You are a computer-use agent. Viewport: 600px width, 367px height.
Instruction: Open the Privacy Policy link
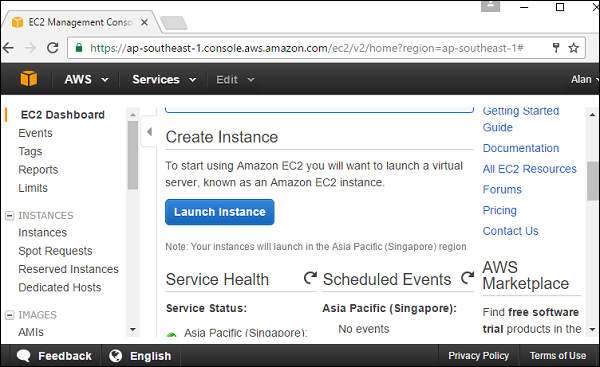click(478, 356)
